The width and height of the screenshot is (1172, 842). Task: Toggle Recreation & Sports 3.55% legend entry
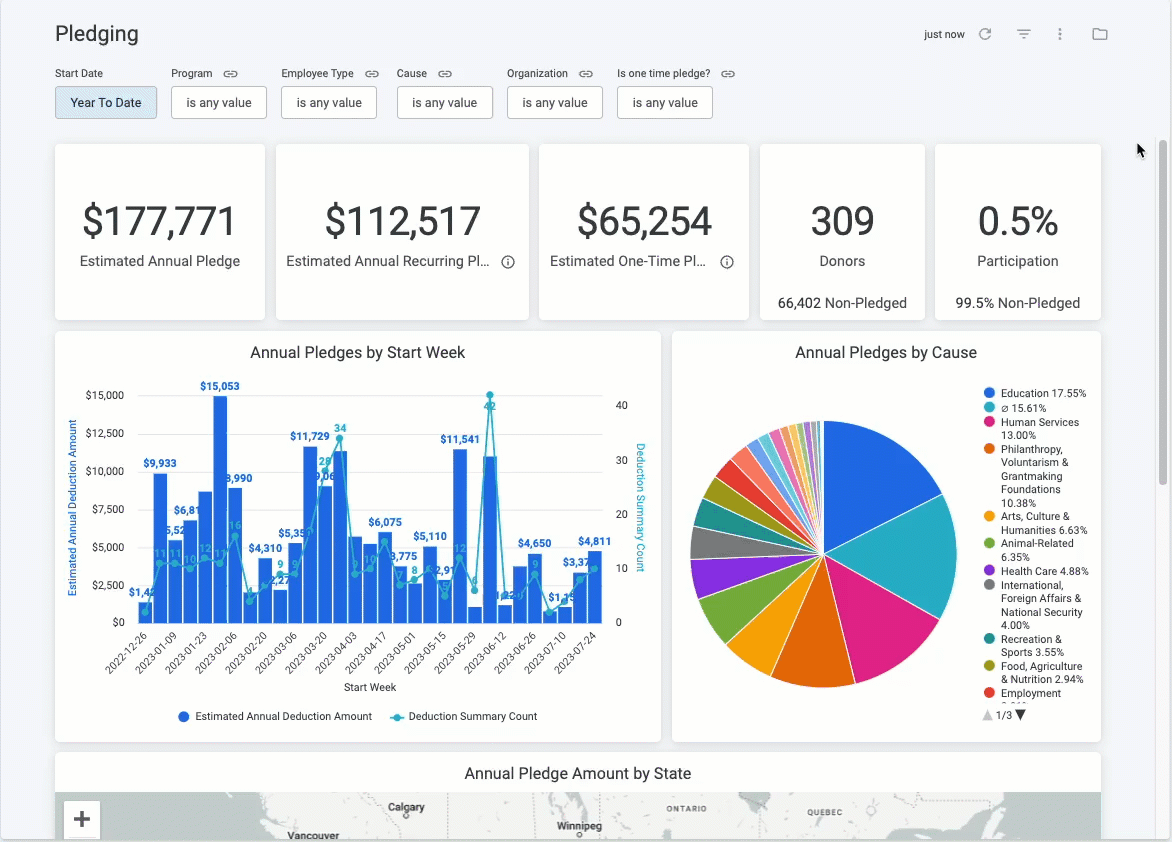[x=1024, y=645]
